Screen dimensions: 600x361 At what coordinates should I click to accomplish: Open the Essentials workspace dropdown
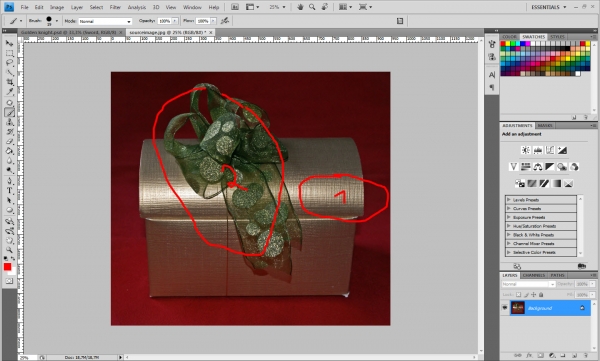coord(548,7)
